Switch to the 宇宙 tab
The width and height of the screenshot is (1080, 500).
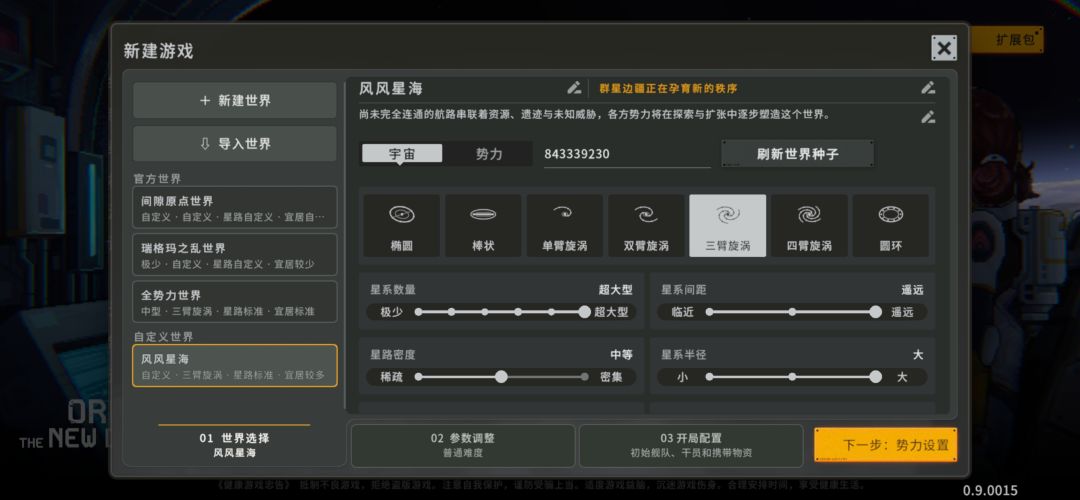402,154
